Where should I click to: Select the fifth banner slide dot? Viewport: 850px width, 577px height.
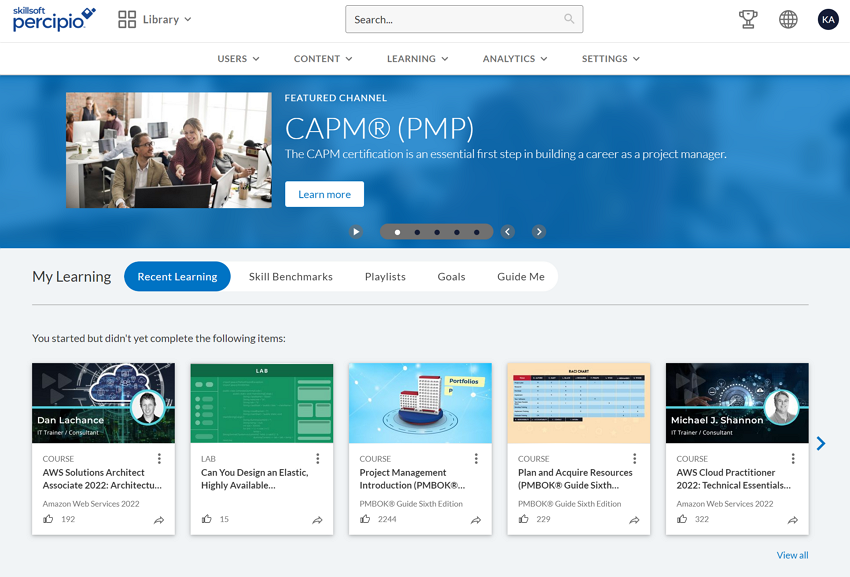476,232
